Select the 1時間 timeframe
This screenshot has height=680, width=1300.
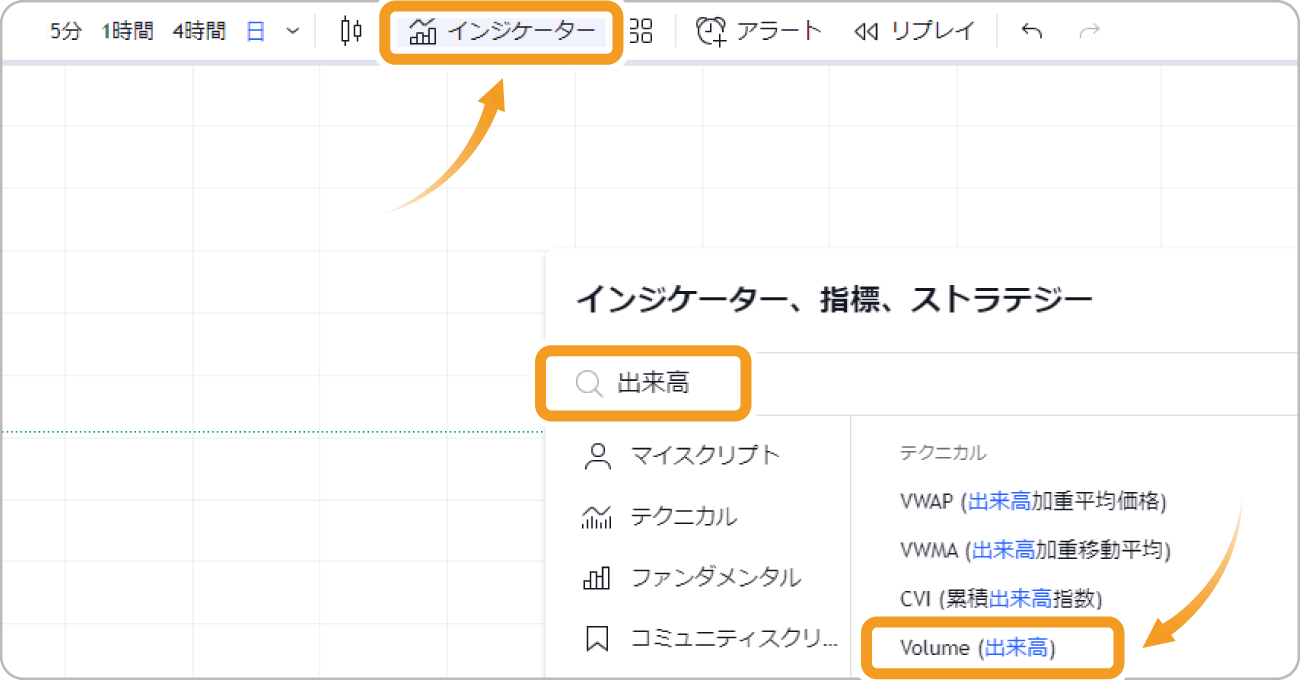[x=127, y=31]
